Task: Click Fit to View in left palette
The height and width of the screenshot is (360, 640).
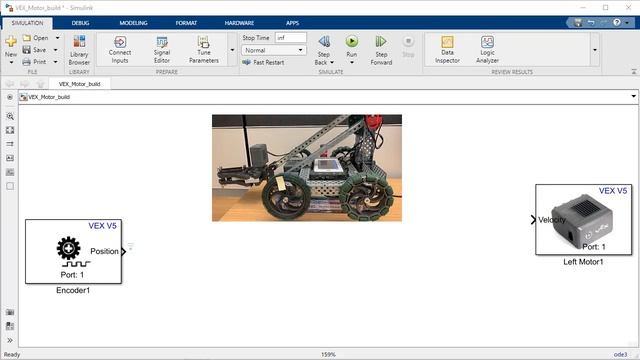Action: tap(10, 130)
